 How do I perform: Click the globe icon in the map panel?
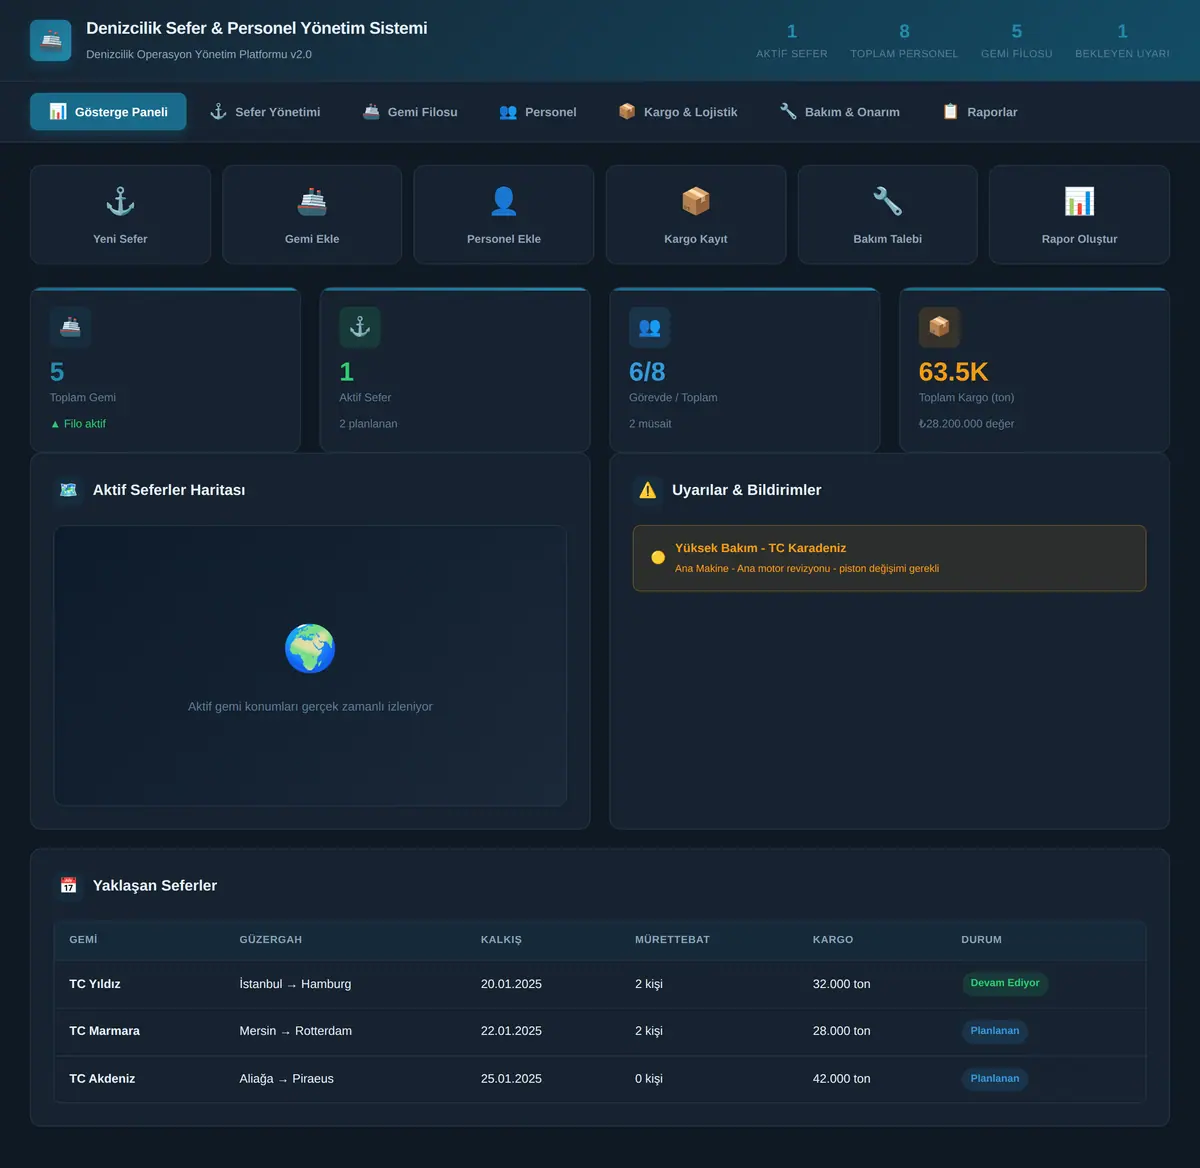pyautogui.click(x=310, y=649)
